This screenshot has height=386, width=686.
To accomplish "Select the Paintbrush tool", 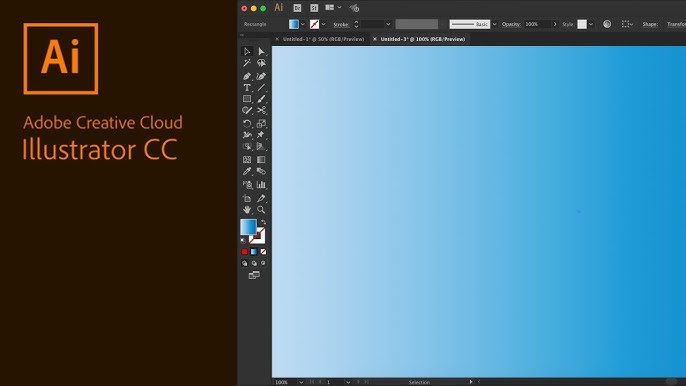I will pos(261,99).
